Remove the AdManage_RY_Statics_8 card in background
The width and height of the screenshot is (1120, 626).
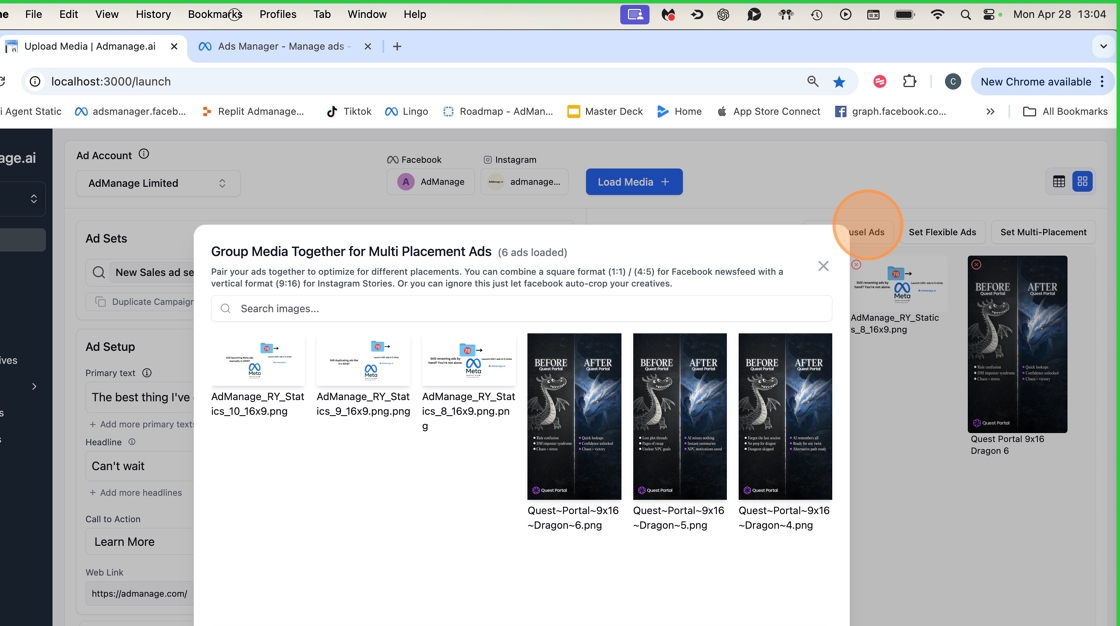click(x=856, y=264)
